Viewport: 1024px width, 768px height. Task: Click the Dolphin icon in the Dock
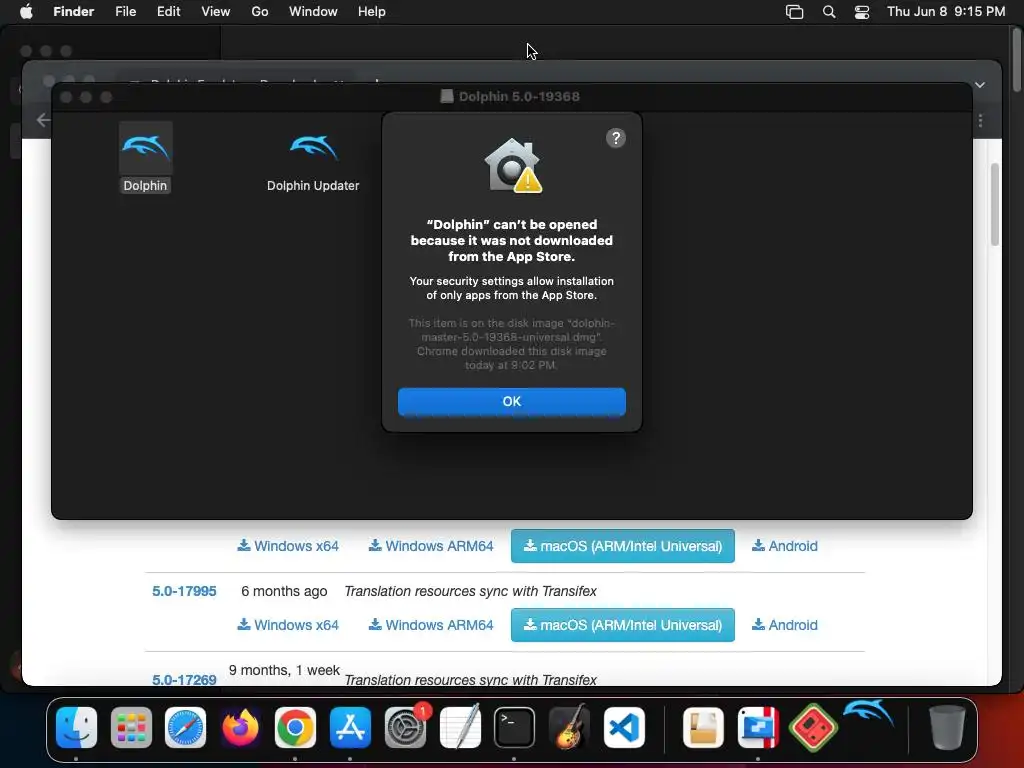(869, 713)
